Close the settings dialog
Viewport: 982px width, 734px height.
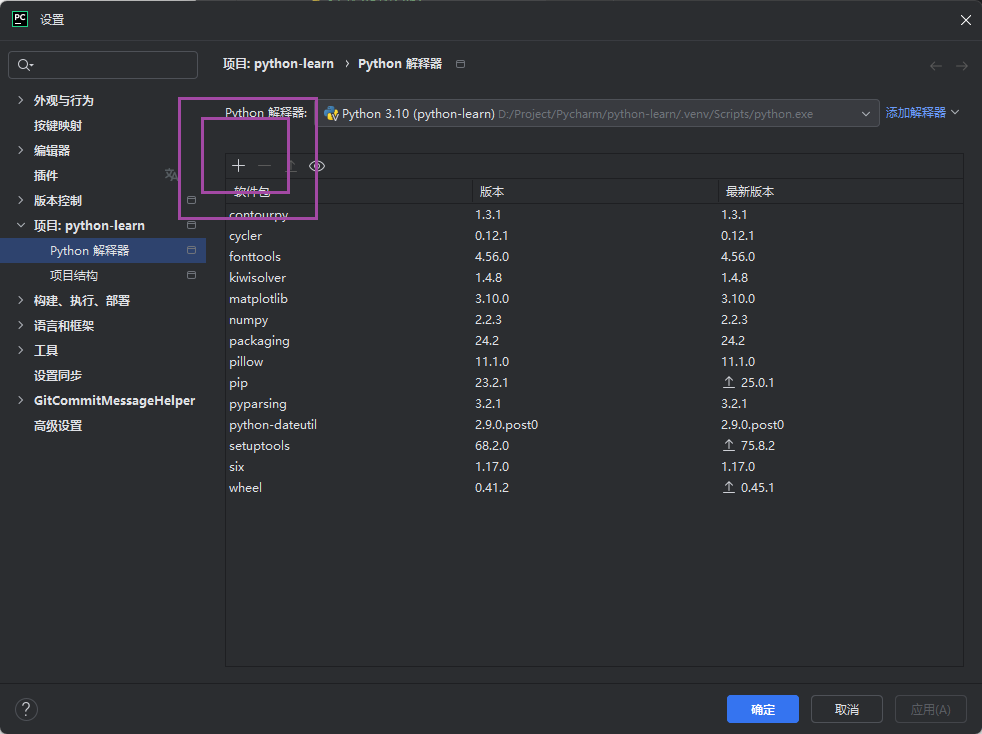coord(965,20)
